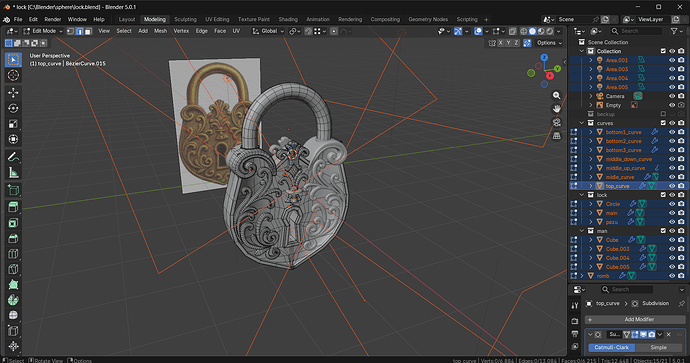Uncheck the curves collection checkbox
The height and width of the screenshot is (363, 690).
pyautogui.click(x=663, y=123)
